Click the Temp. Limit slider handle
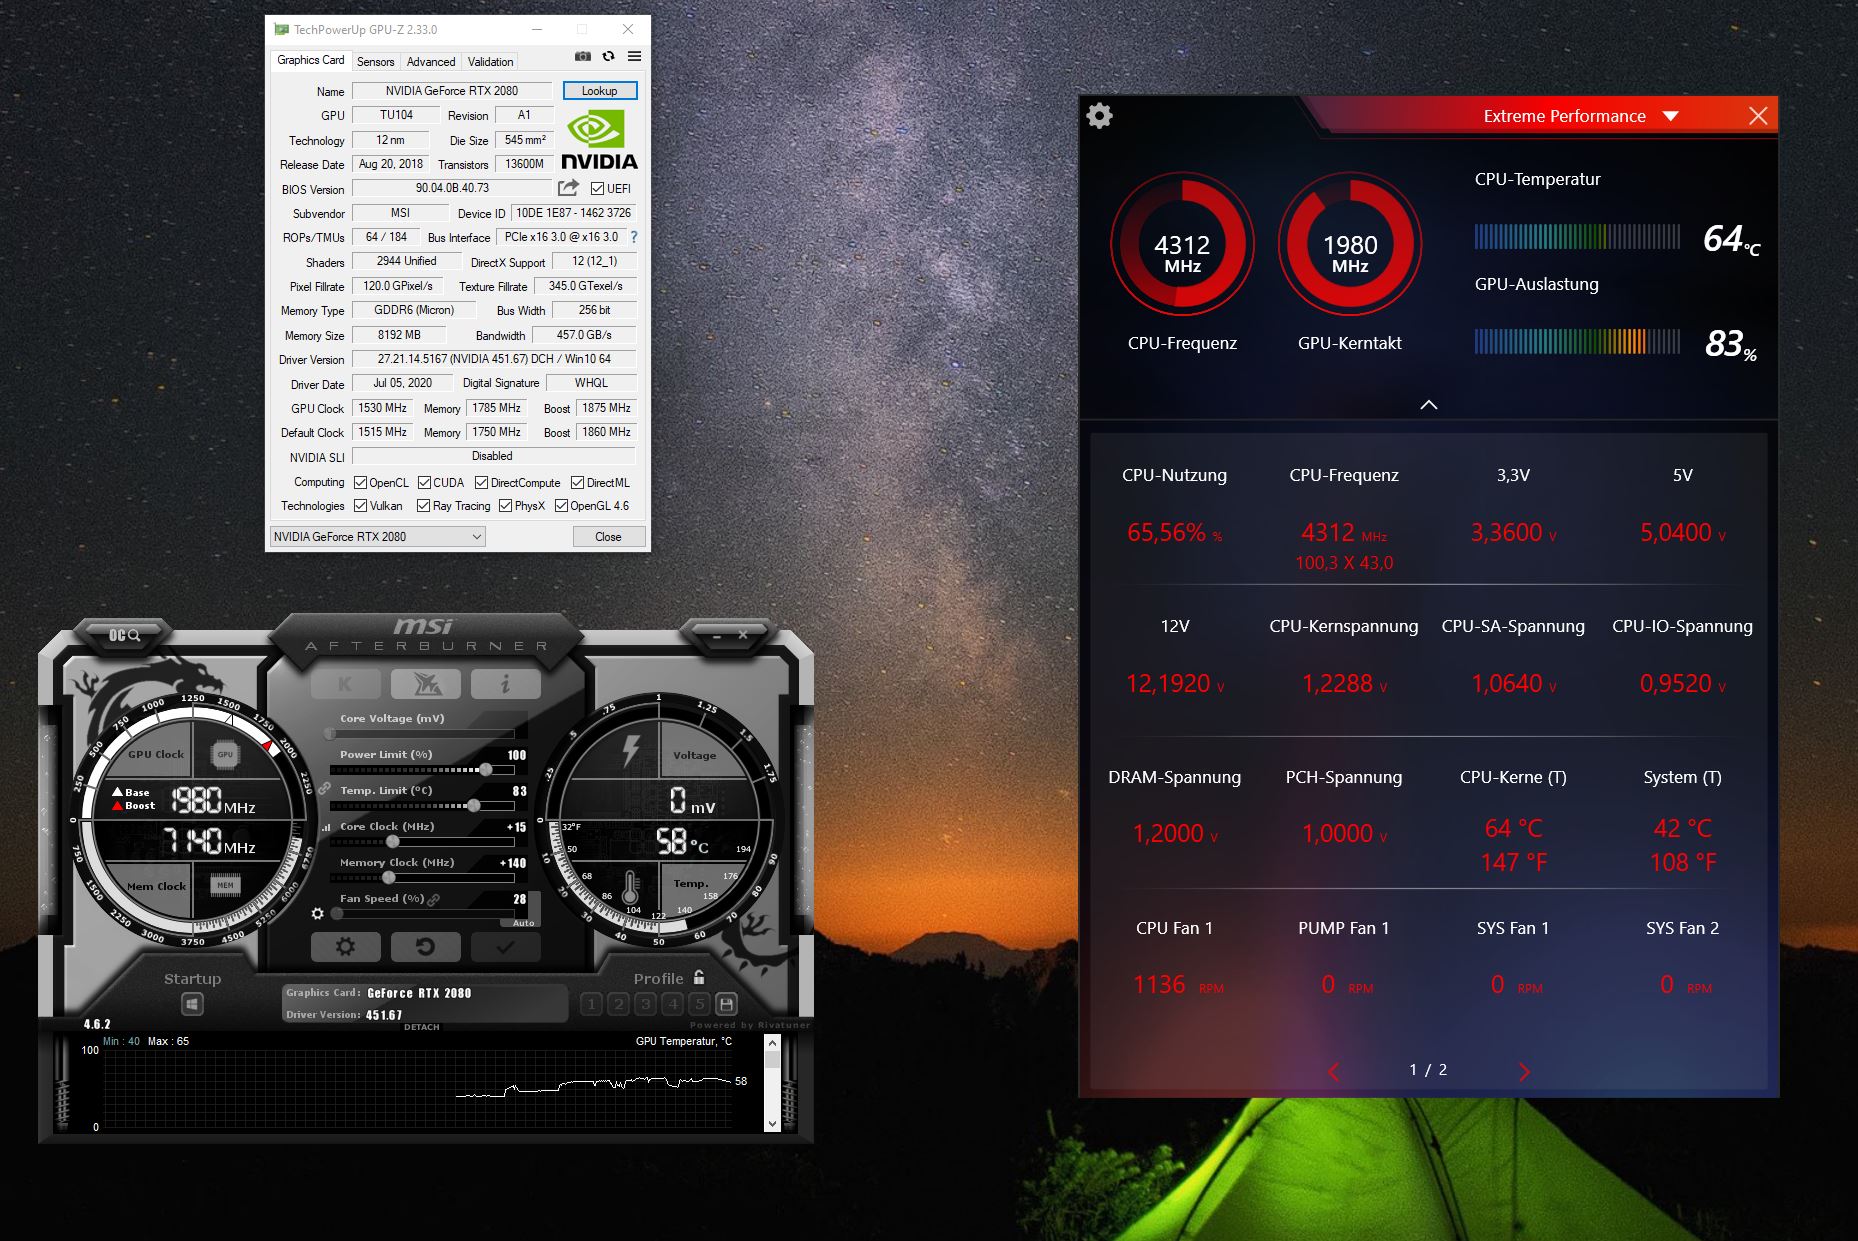This screenshot has width=1858, height=1241. (x=473, y=806)
